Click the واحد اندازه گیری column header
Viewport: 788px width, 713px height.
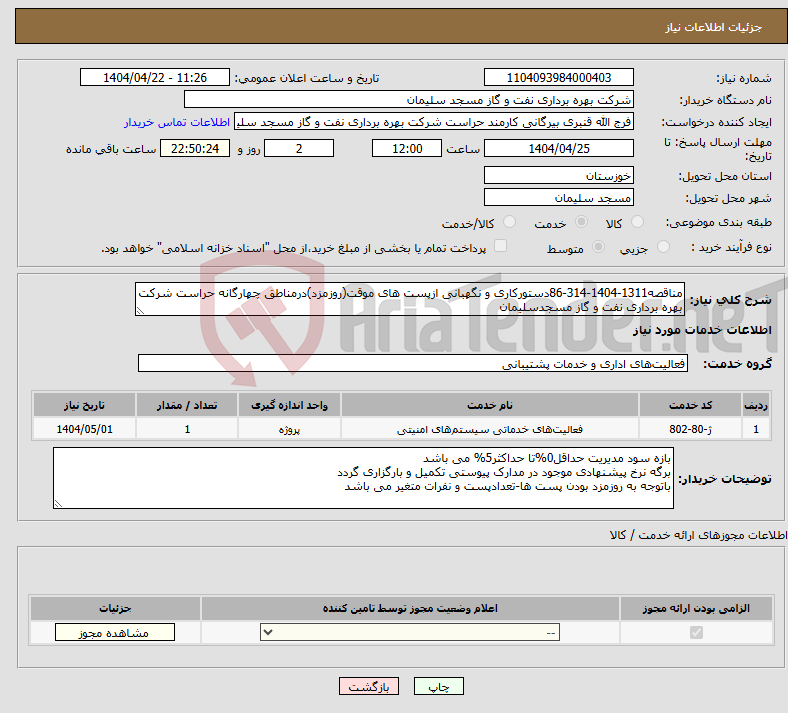tap(289, 405)
